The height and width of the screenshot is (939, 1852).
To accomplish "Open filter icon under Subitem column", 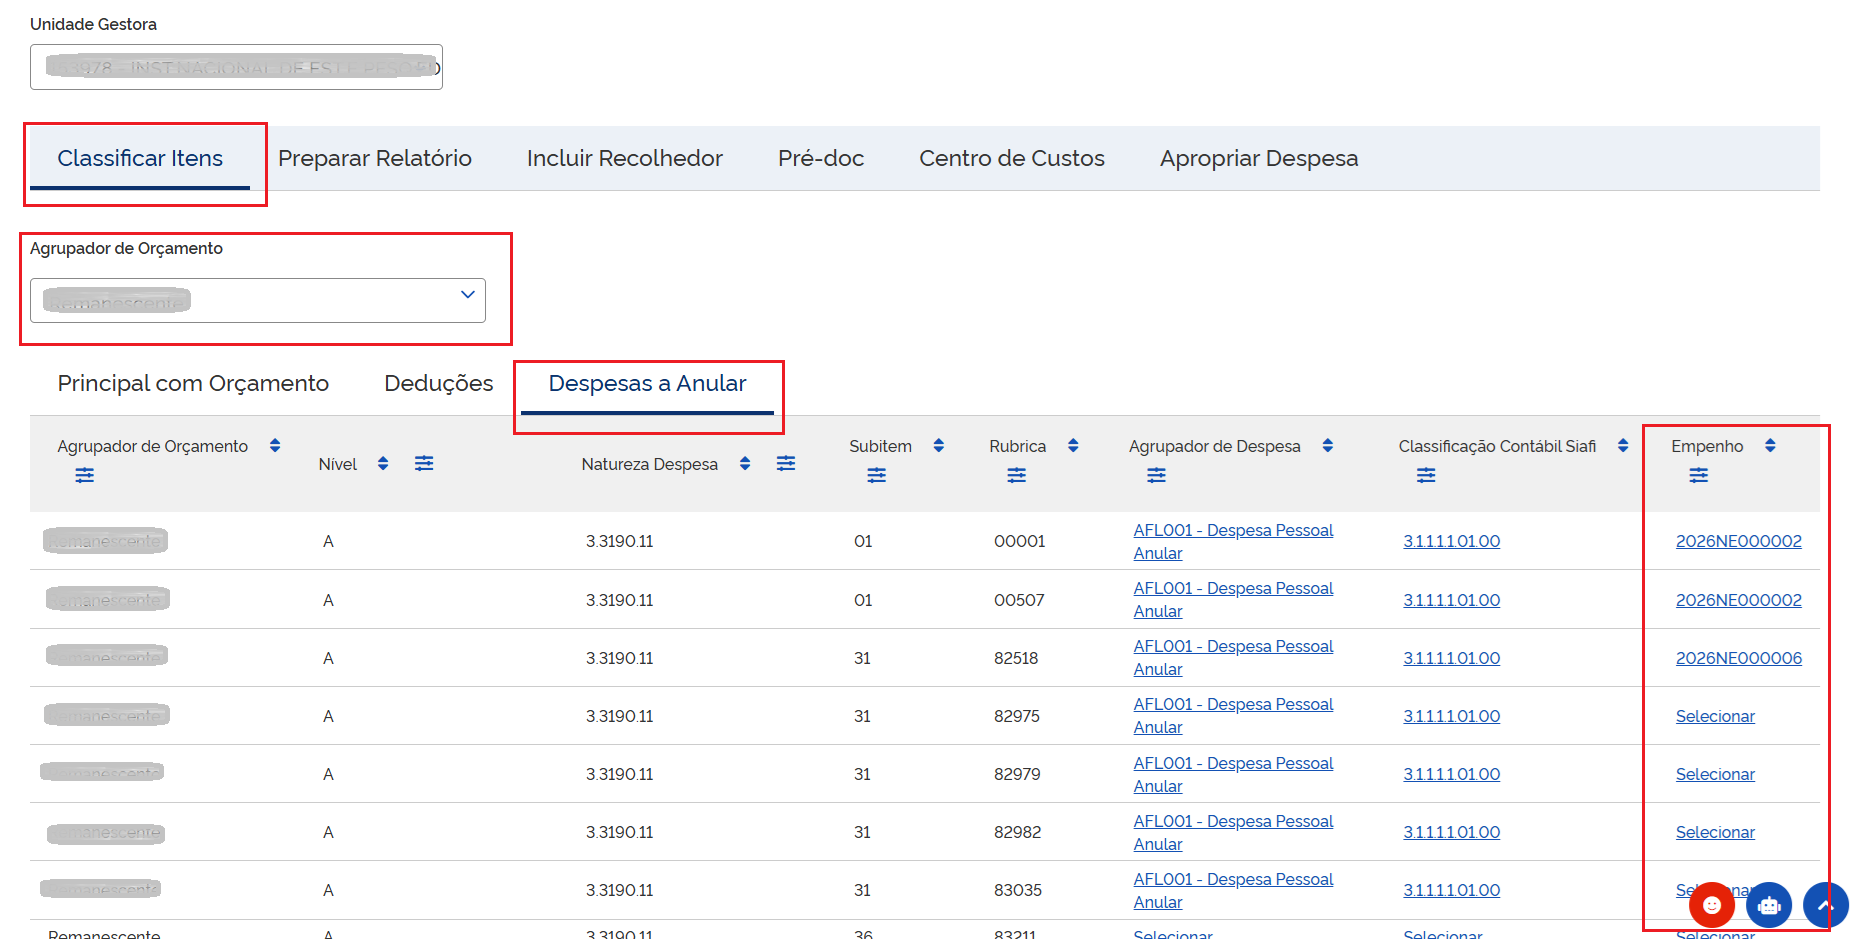I will 876,475.
